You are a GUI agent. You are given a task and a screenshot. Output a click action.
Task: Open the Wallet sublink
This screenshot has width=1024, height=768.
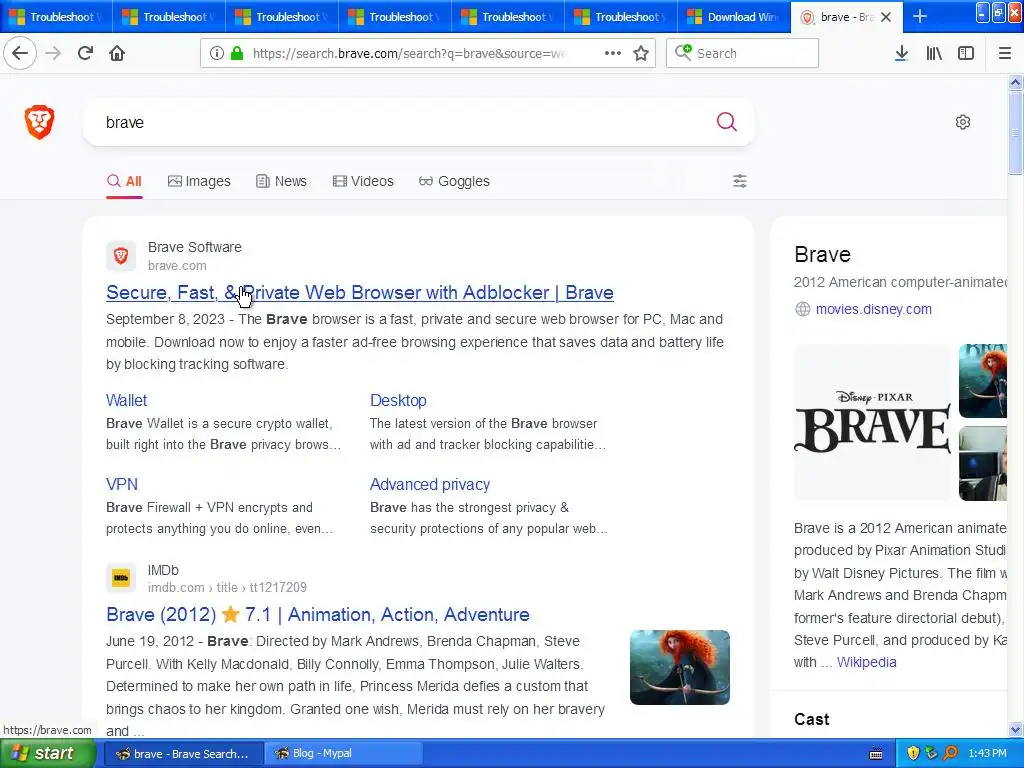coord(127,400)
